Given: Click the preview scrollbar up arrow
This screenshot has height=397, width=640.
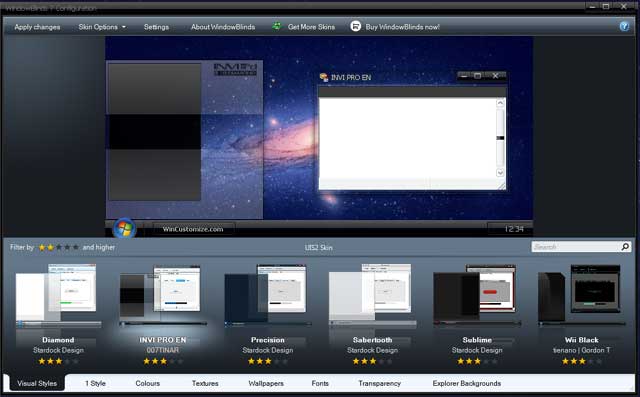Looking at the screenshot, I should point(500,103).
